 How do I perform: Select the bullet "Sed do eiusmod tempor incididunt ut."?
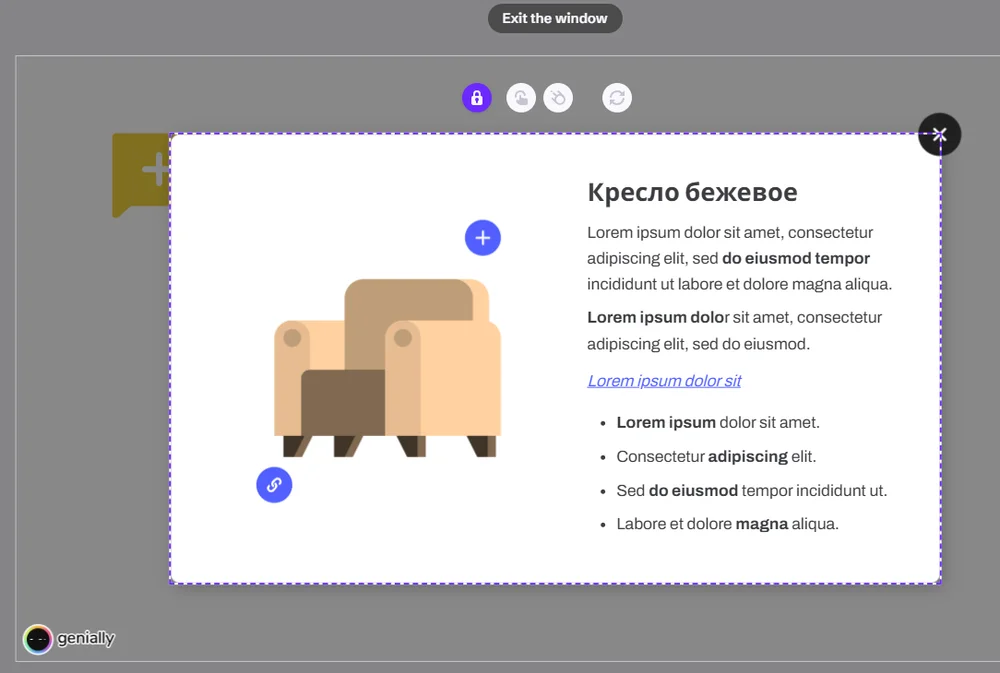click(751, 491)
